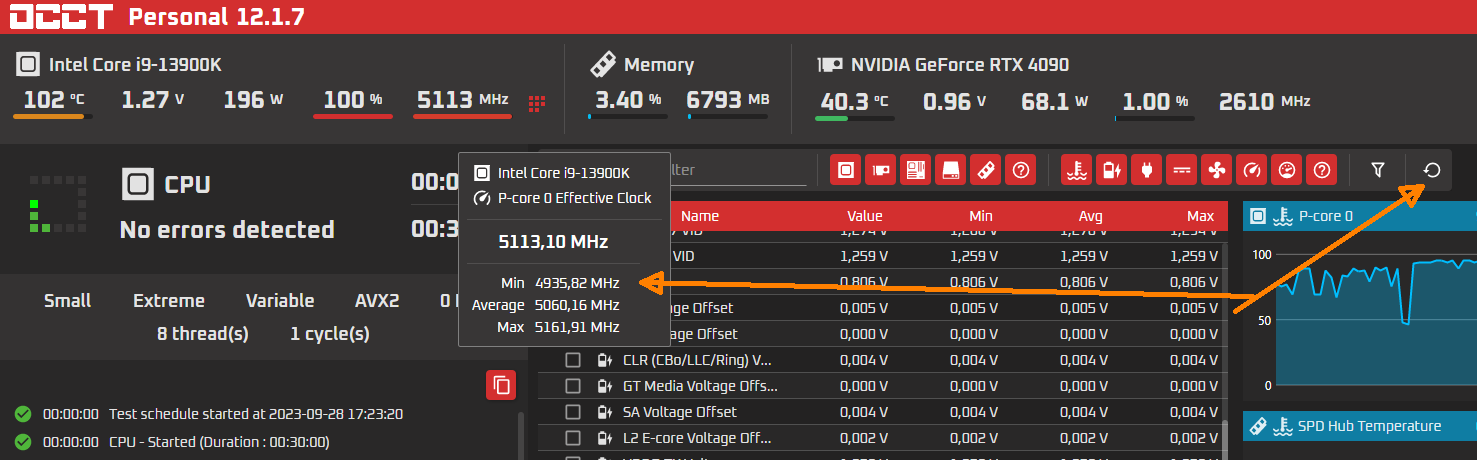
Task: Sort the table by Min column
Action: [981, 216]
